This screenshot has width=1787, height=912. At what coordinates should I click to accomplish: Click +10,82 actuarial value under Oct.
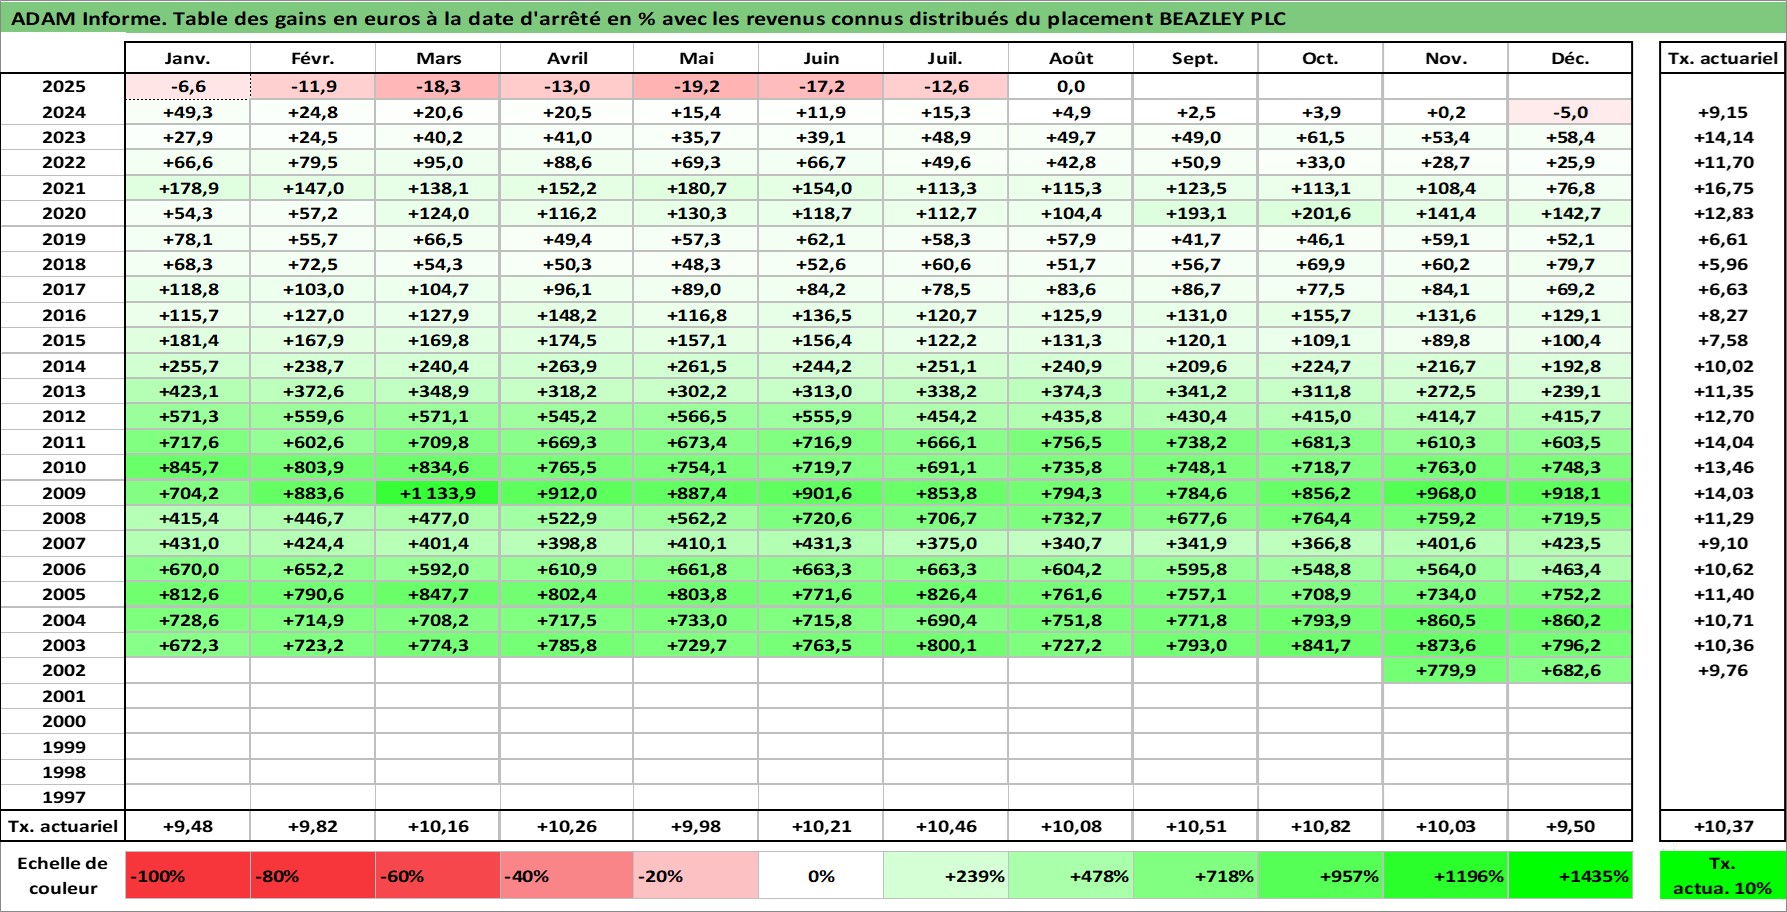tap(1320, 826)
